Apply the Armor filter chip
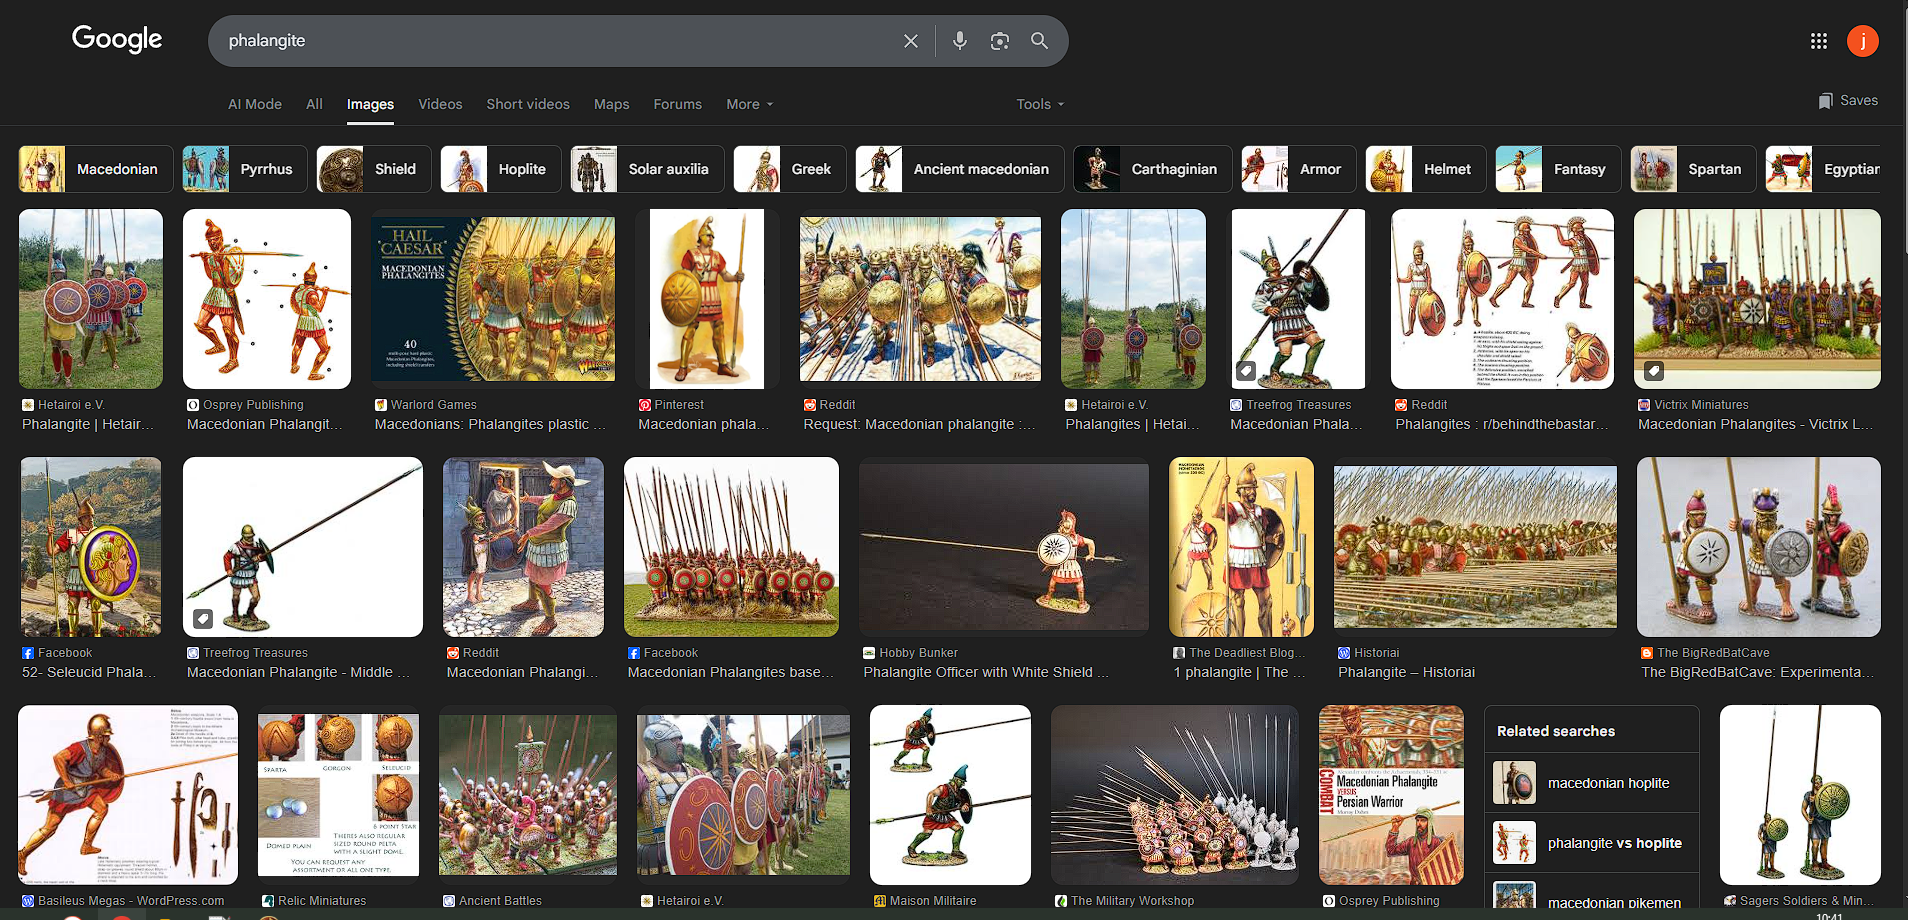Screen dimensions: 1908x920 1299,169
